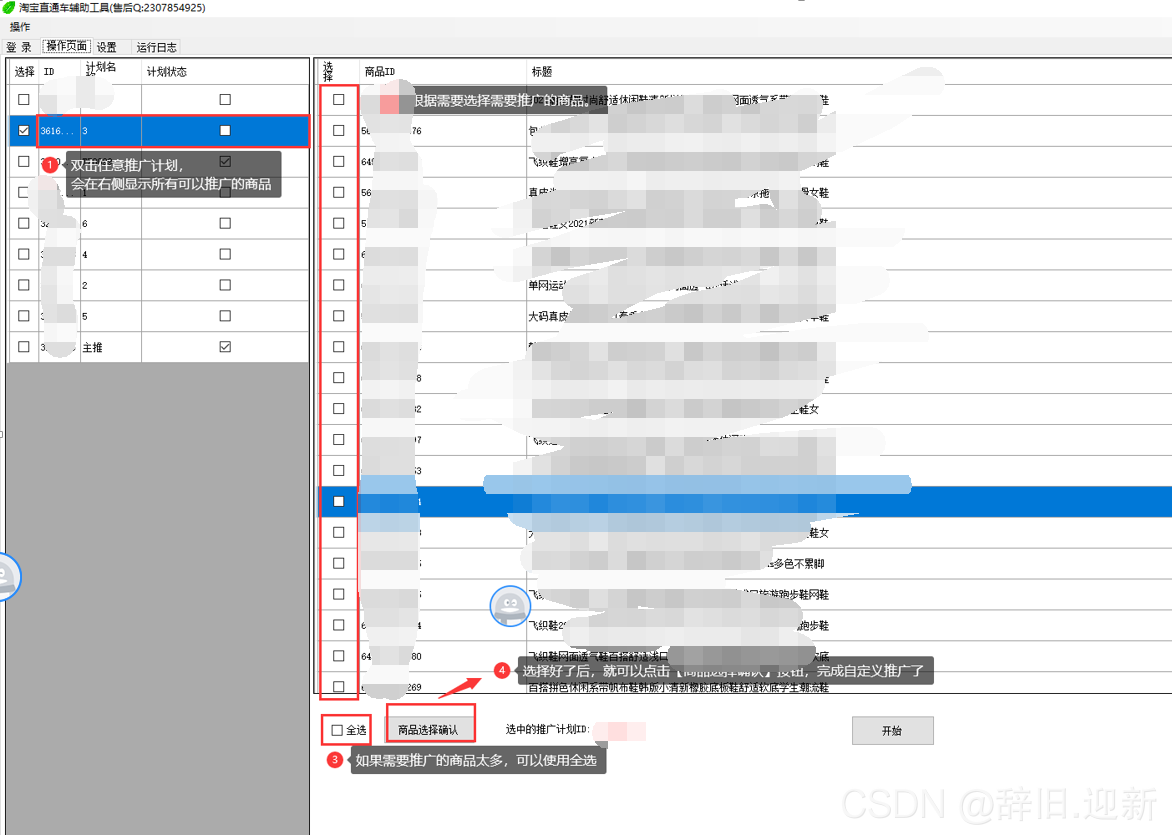
Task: Open the 操作 menu
Action: coord(20,27)
